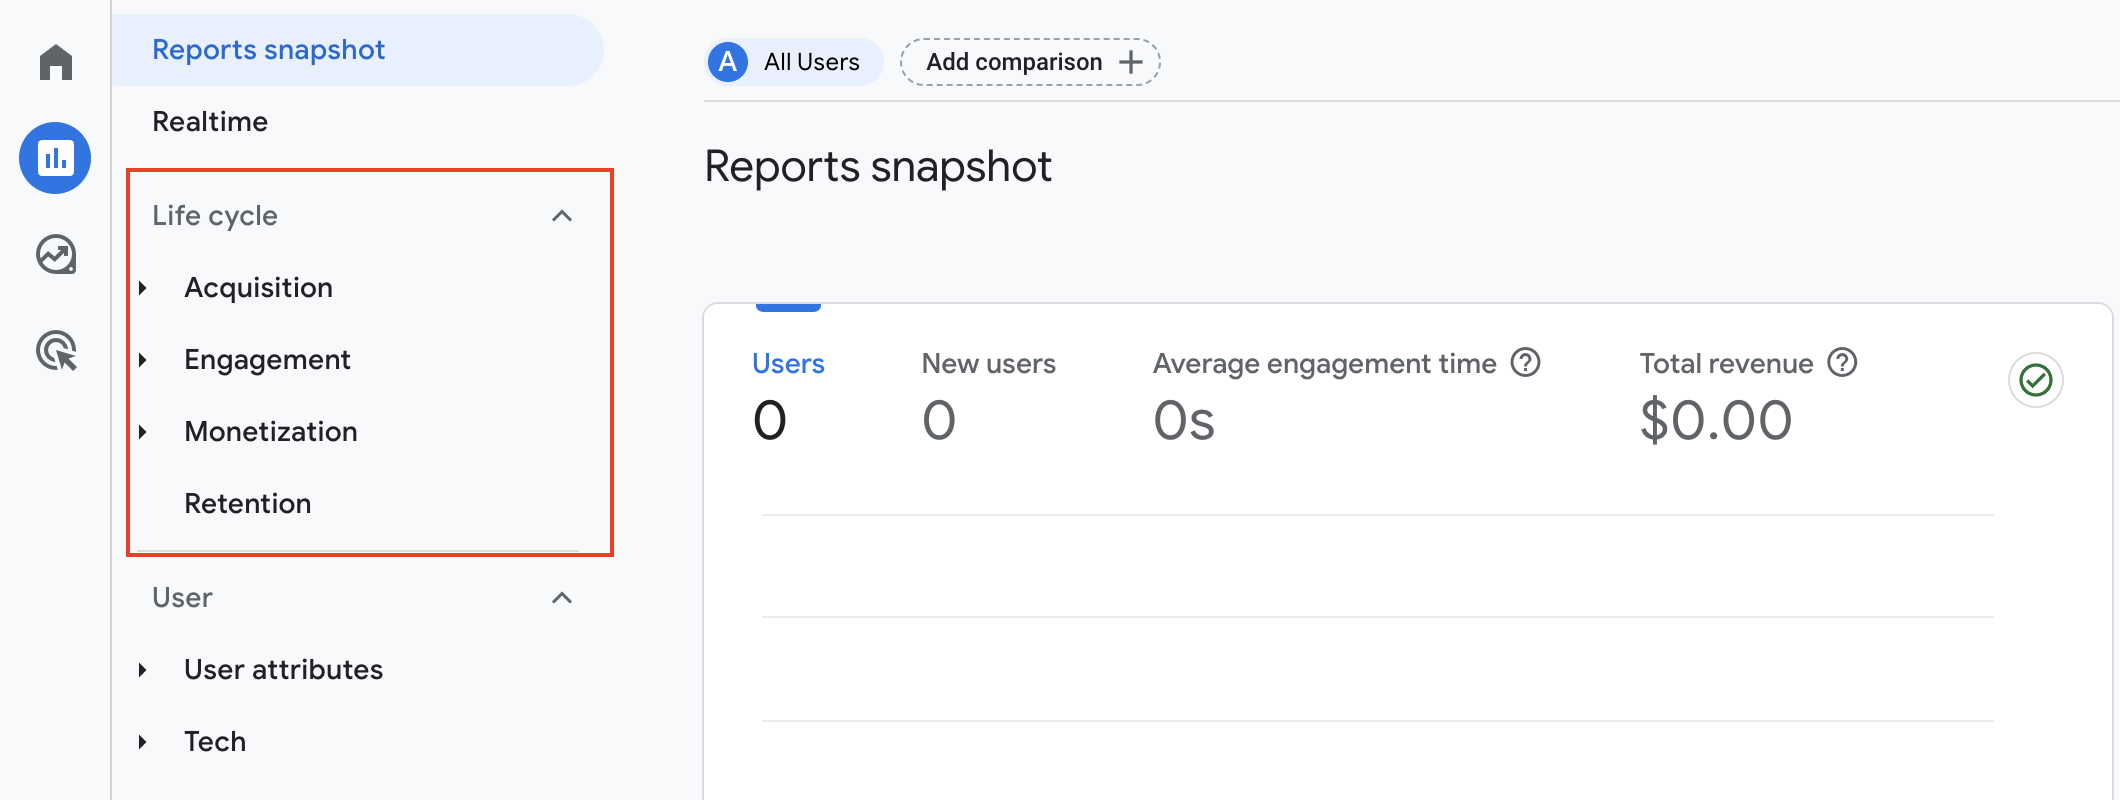Open Reports snapshot in navigation
The image size is (2120, 800).
pos(358,50)
